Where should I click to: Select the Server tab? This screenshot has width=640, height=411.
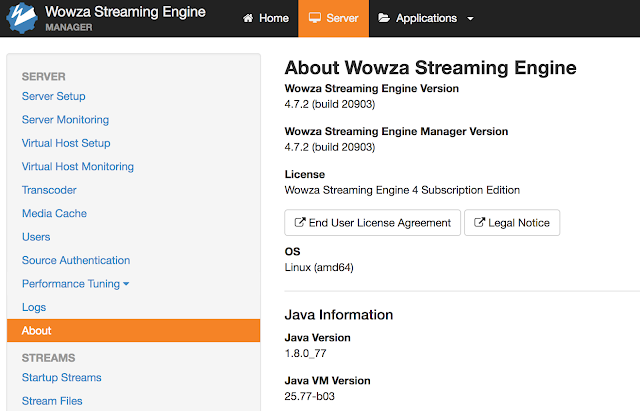tap(333, 18)
